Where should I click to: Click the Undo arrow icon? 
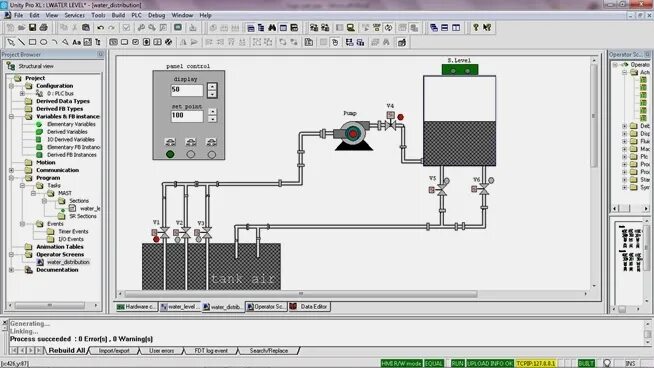coord(100,28)
